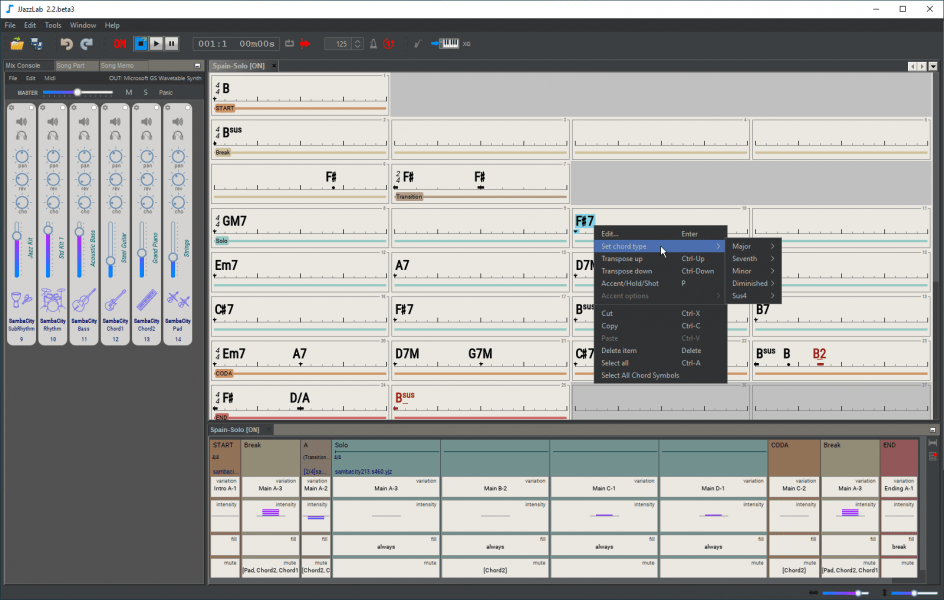
Task: Click the save song icon
Action: coord(37,44)
